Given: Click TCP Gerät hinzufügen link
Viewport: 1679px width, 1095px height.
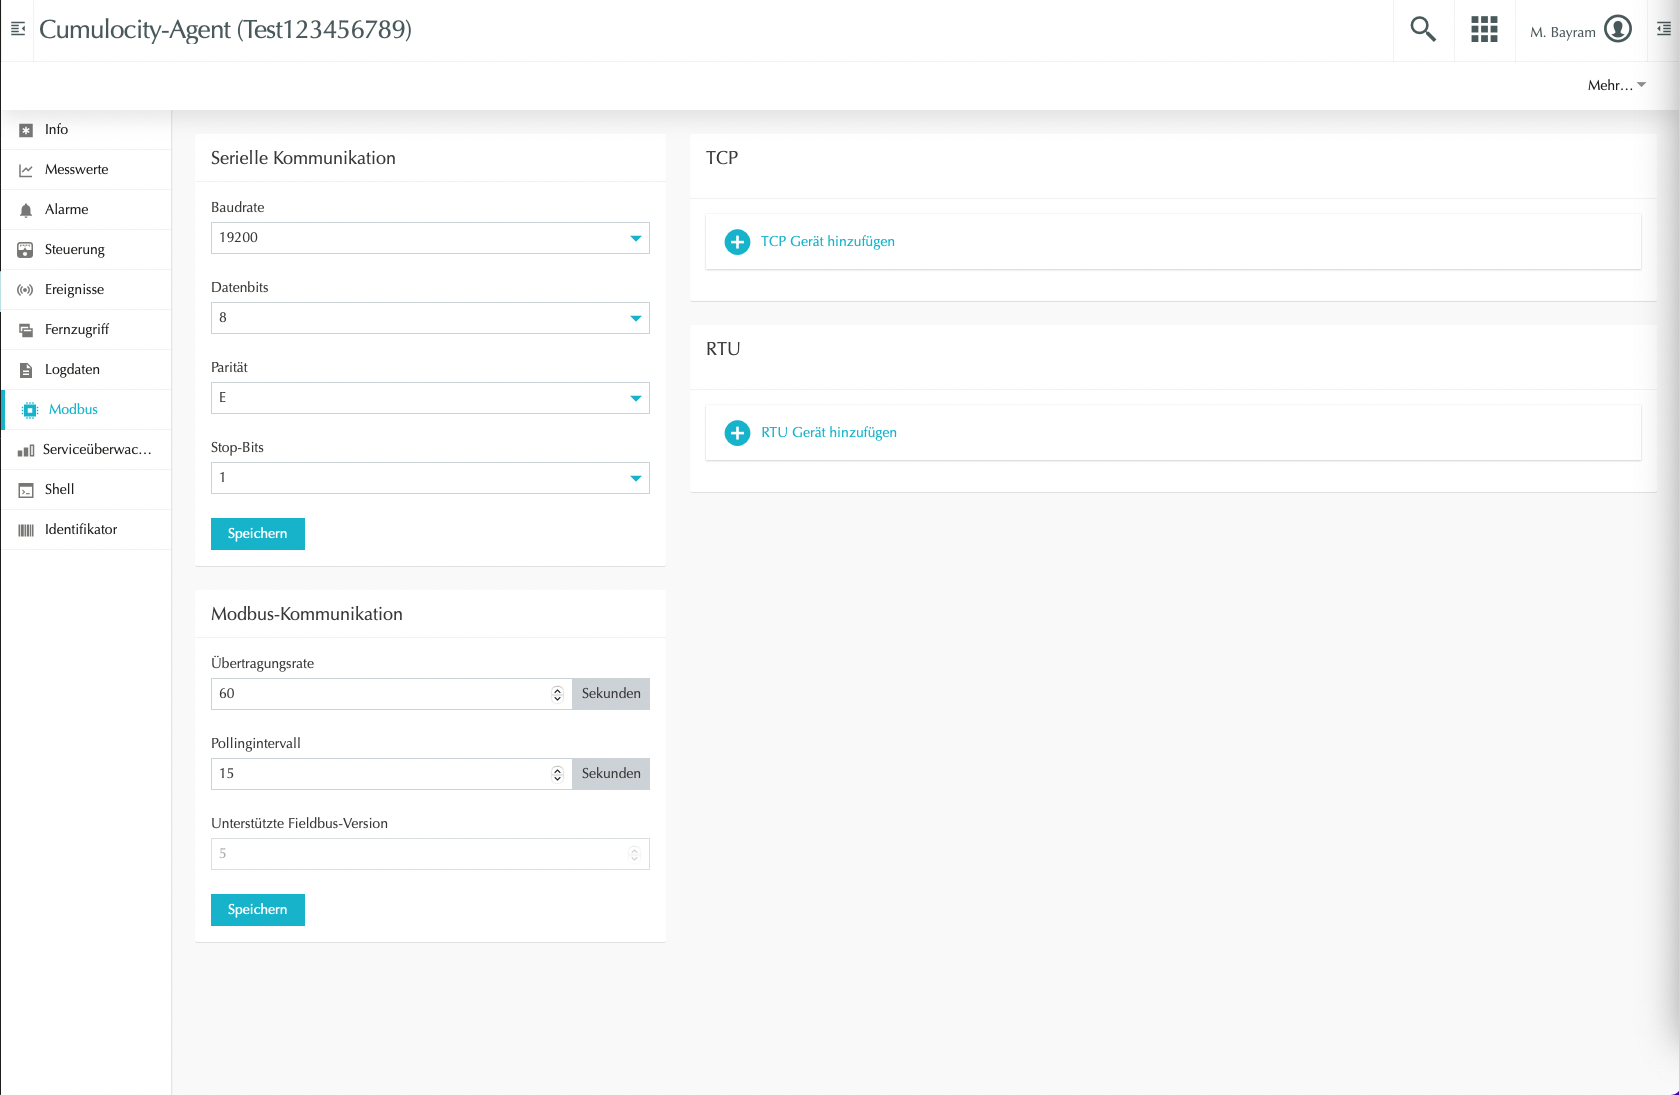Looking at the screenshot, I should (828, 242).
